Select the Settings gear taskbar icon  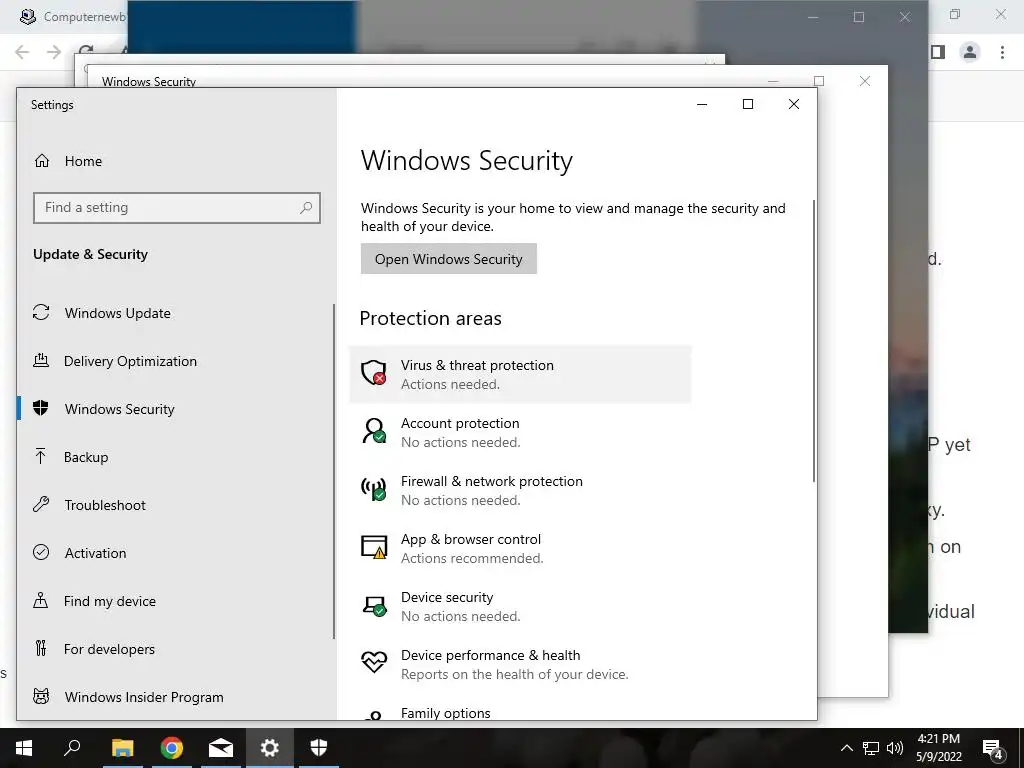[x=270, y=748]
